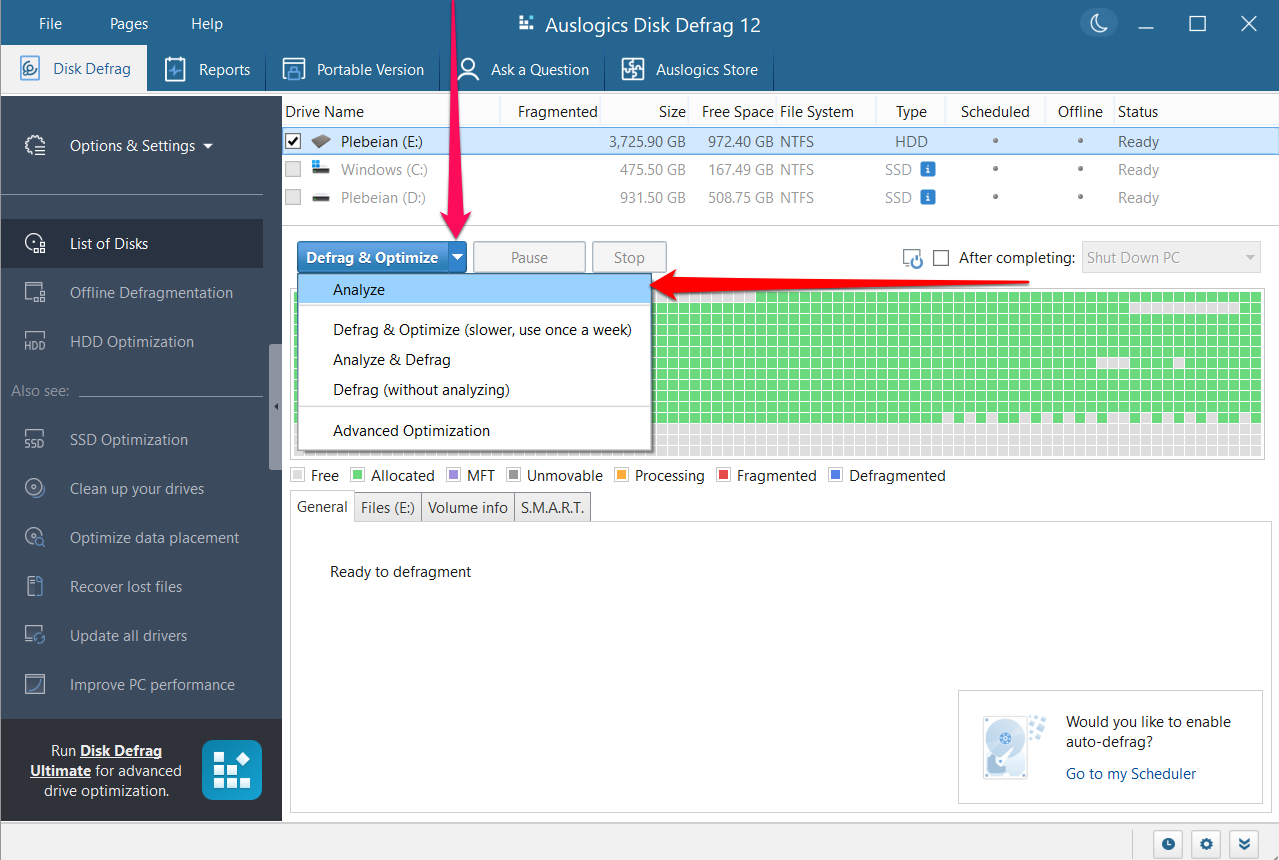This screenshot has height=860, width=1279.
Task: Expand the Options & Settings dropdown
Action: [140, 145]
